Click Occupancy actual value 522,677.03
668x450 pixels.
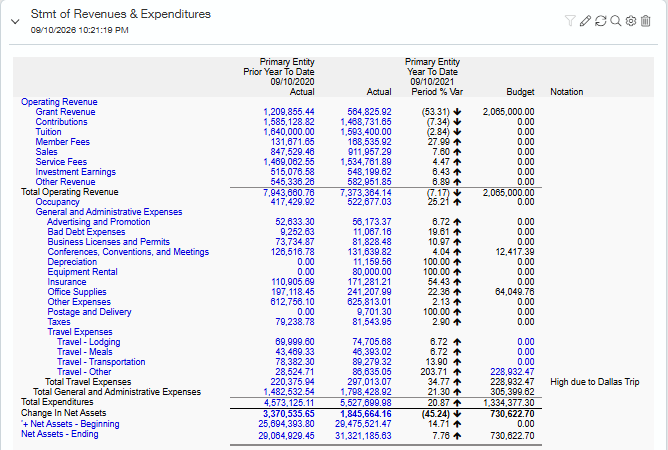369,202
